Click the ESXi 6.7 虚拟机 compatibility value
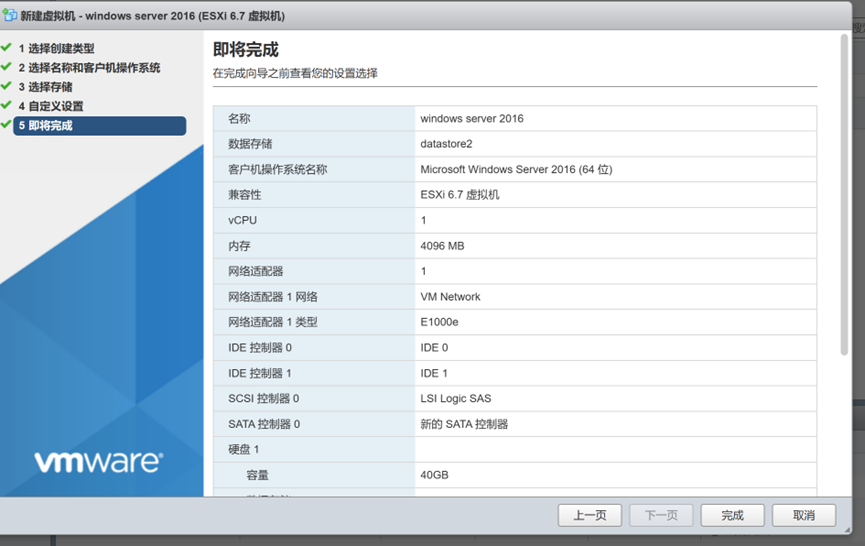The image size is (865, 546). (460, 195)
